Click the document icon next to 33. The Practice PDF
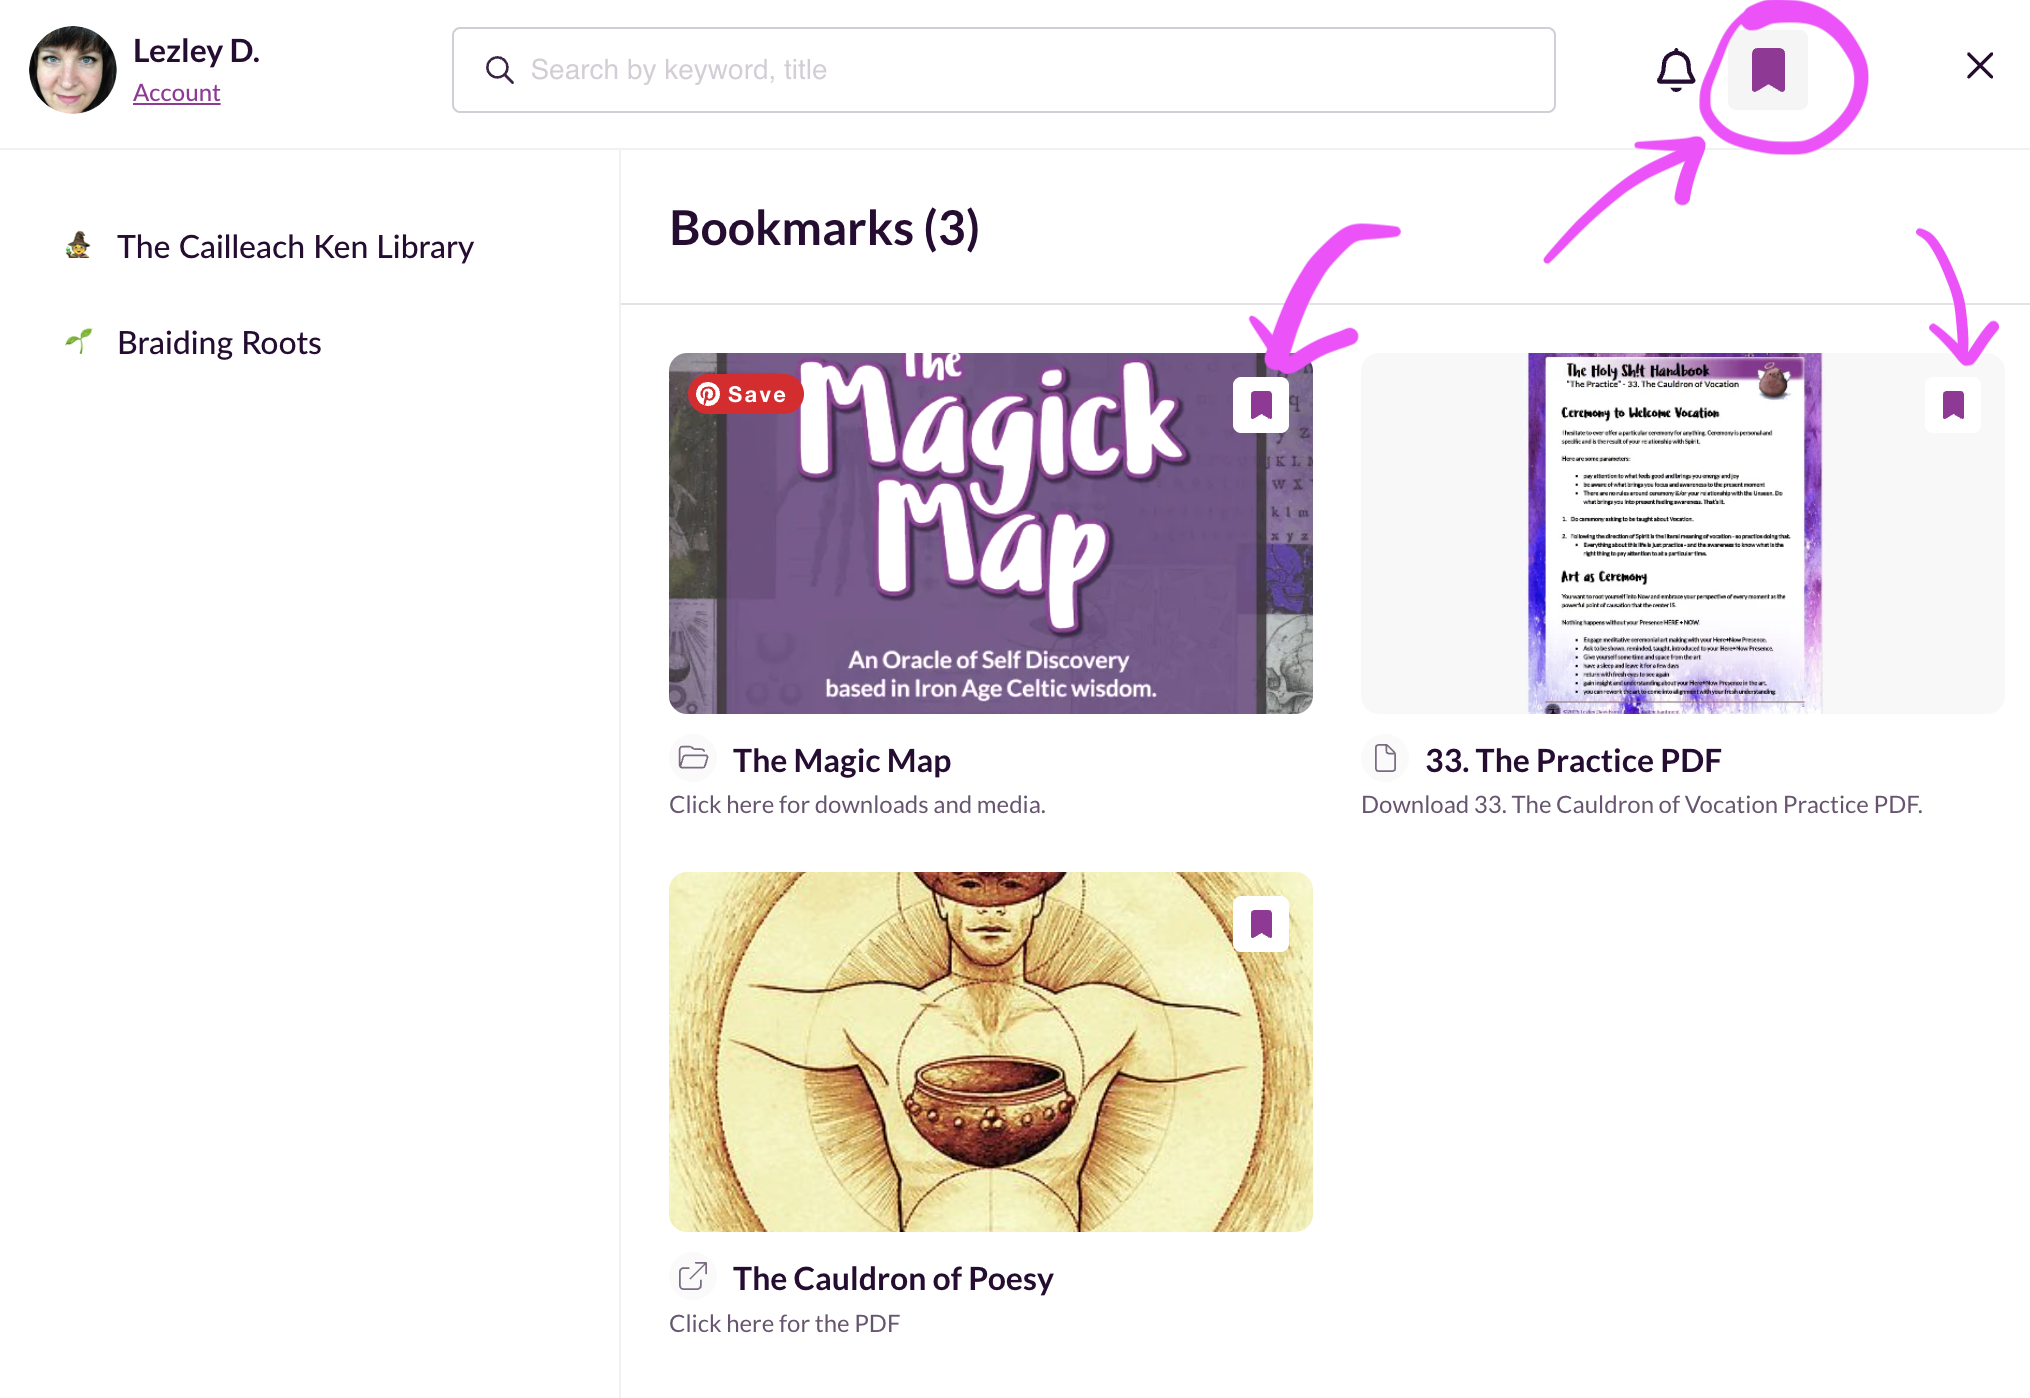Image resolution: width=2030 pixels, height=1398 pixels. 1384,758
